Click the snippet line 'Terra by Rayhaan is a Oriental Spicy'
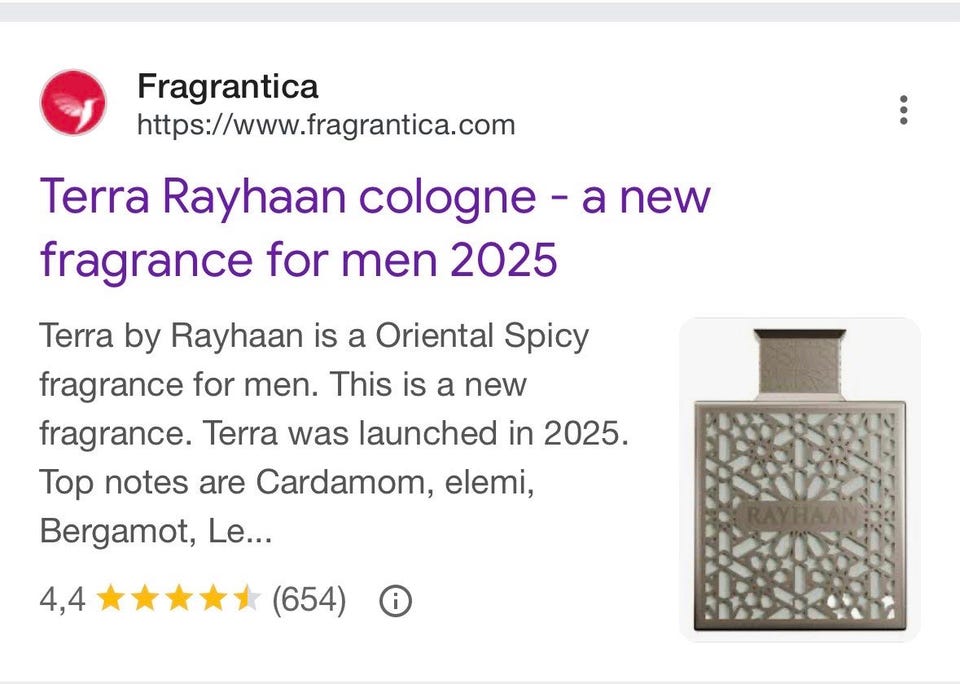This screenshot has width=960, height=684. click(314, 336)
